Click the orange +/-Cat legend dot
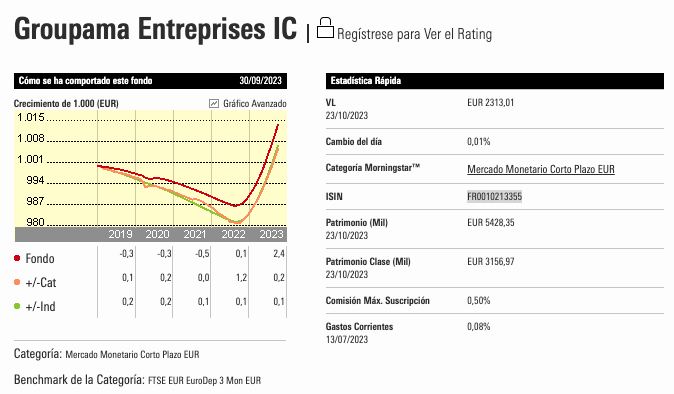Viewport: 674px width, 394px height. [17, 282]
